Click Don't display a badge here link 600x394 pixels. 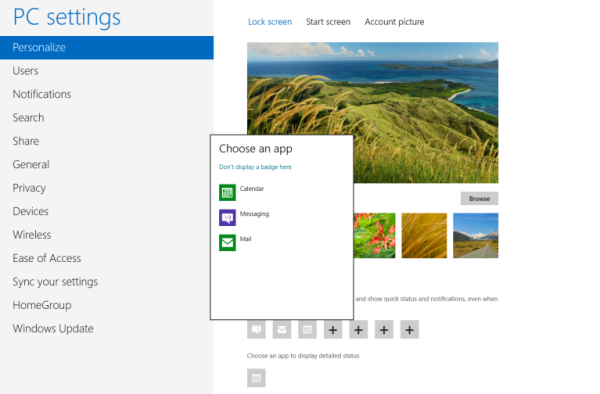click(255, 167)
